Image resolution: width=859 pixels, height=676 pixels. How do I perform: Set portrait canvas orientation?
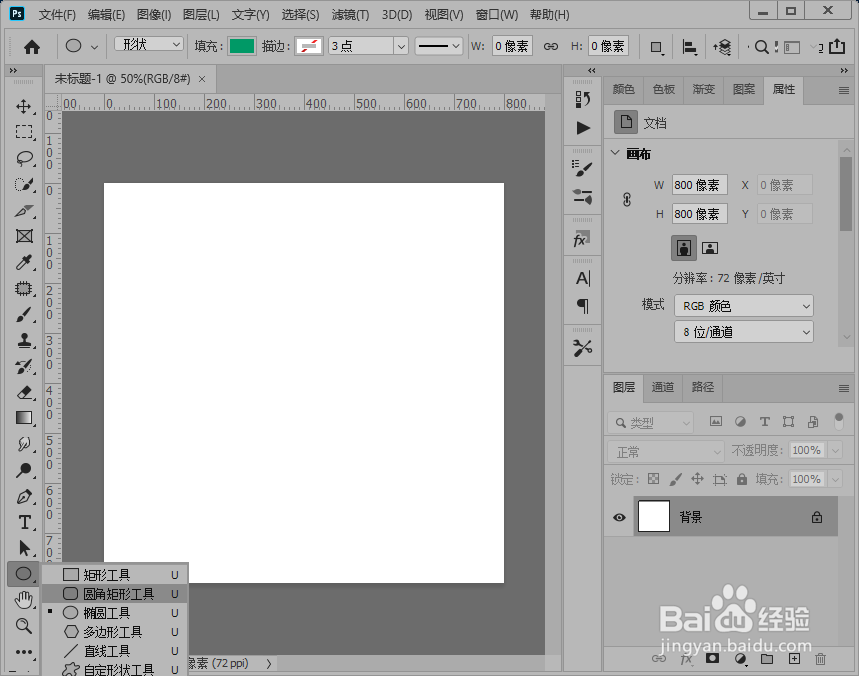[684, 248]
